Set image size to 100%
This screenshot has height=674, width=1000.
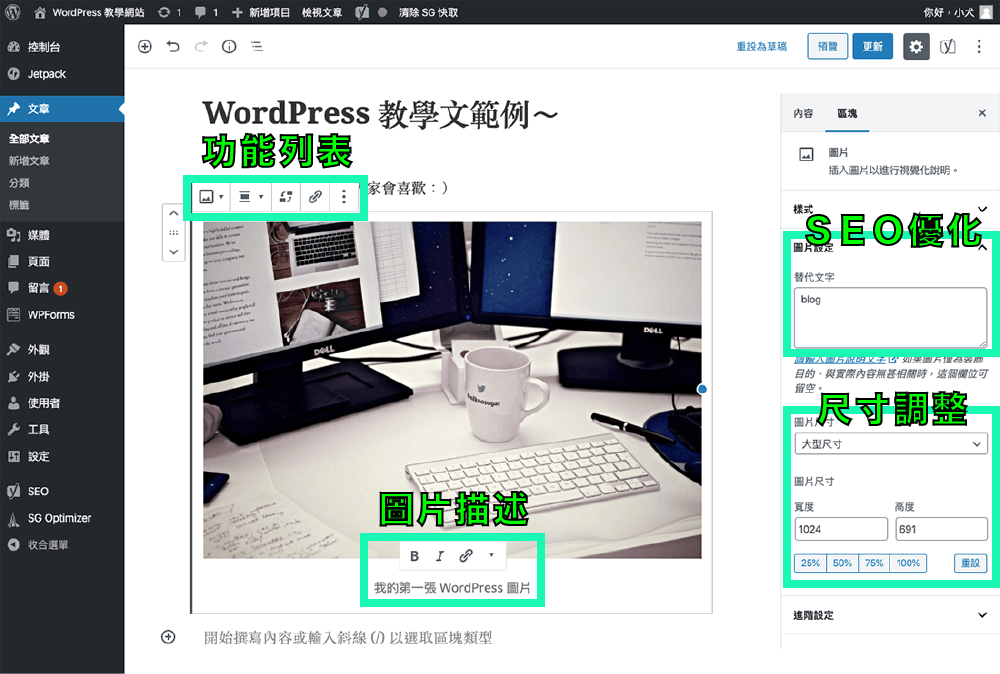[909, 563]
